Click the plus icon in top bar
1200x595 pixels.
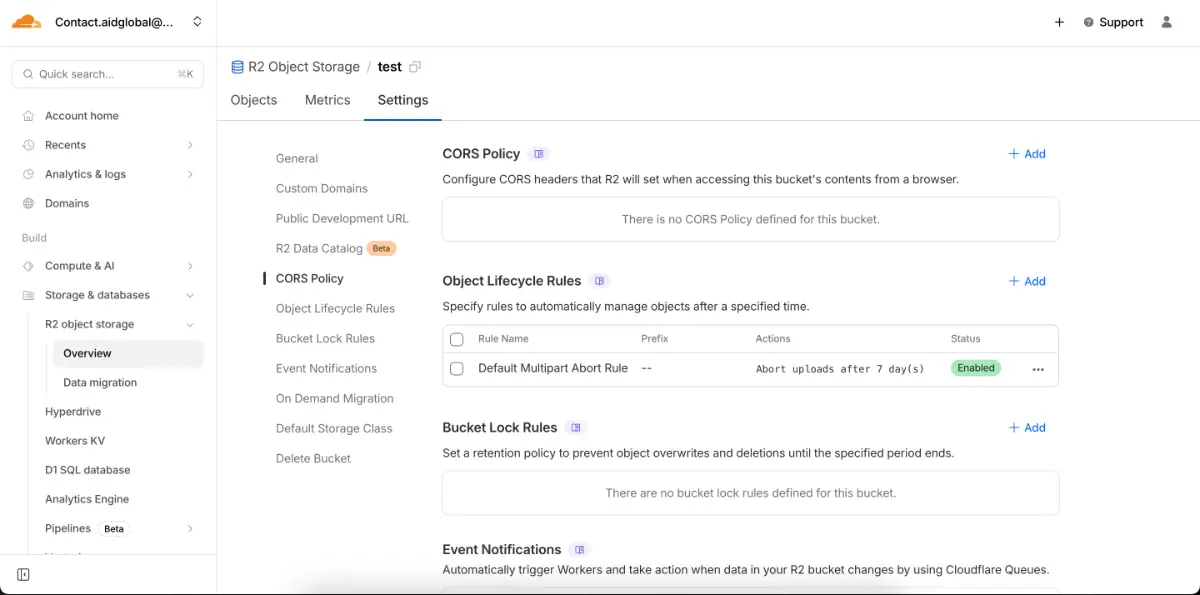(1059, 22)
